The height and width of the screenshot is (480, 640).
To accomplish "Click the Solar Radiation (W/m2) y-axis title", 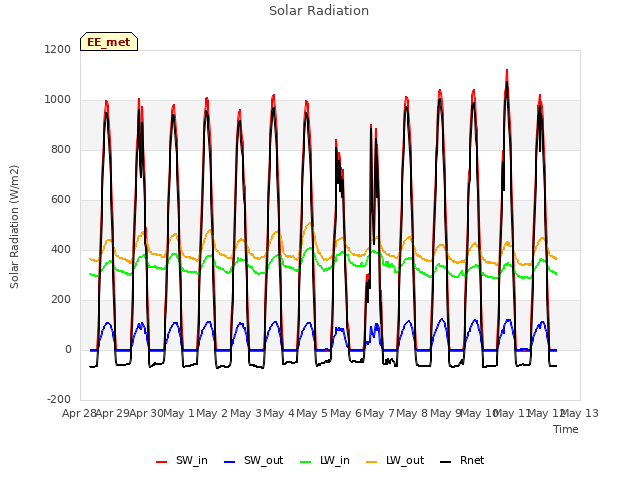I will click(x=14, y=227).
